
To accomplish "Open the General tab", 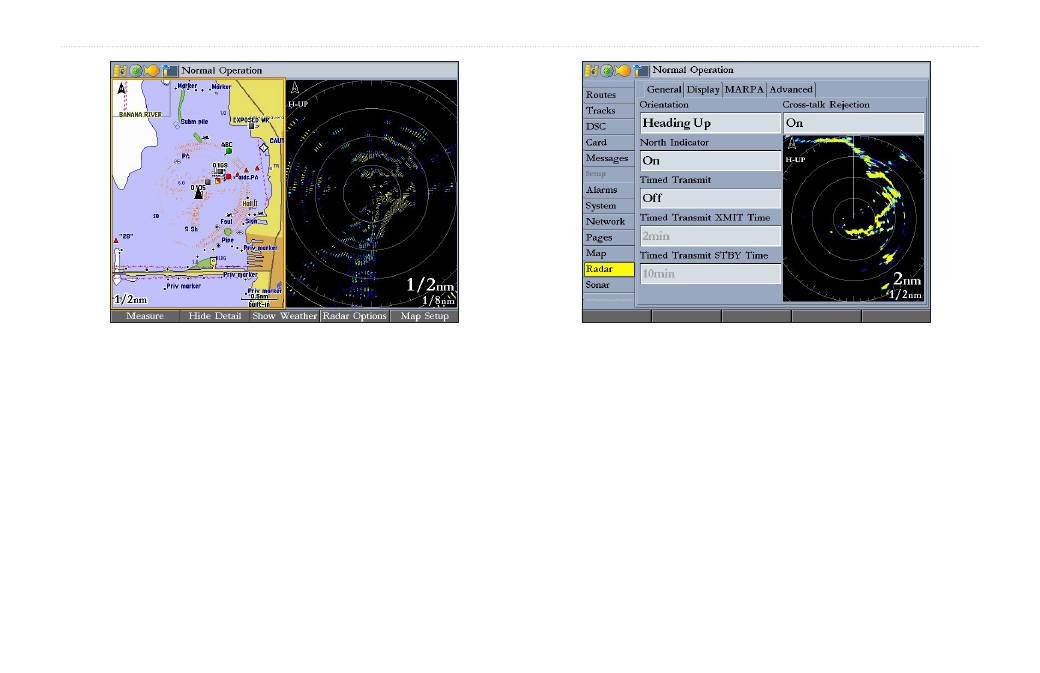I will pos(664,90).
